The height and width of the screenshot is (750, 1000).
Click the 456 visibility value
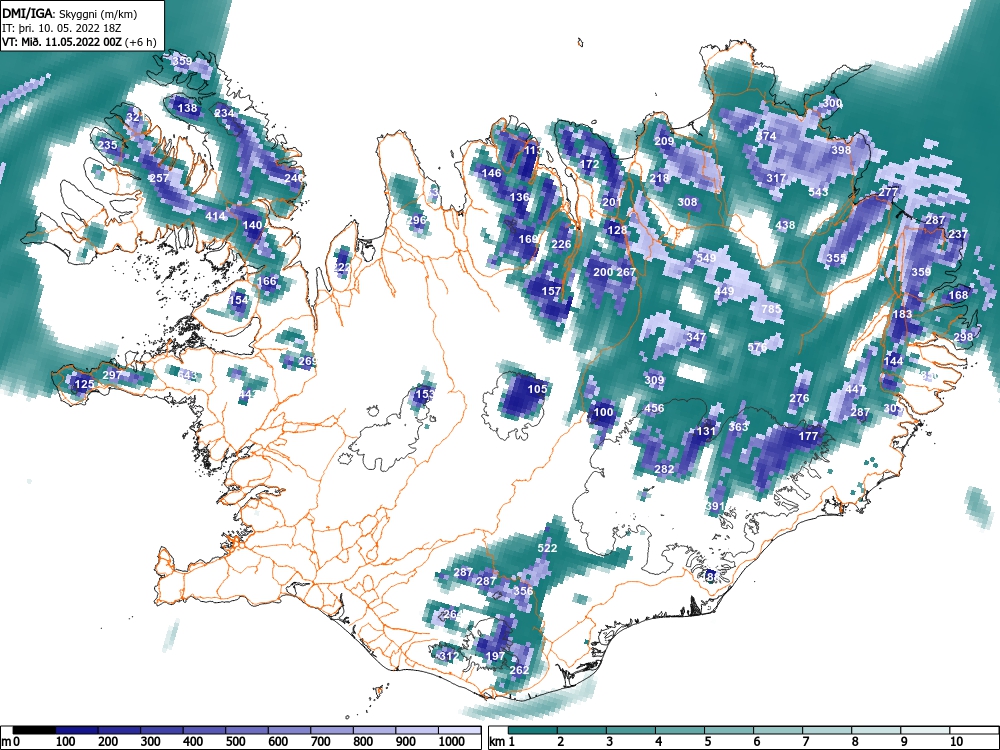[654, 408]
